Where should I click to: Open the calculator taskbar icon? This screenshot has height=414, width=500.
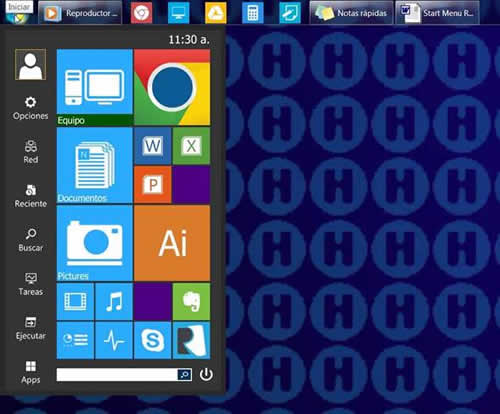click(x=253, y=13)
